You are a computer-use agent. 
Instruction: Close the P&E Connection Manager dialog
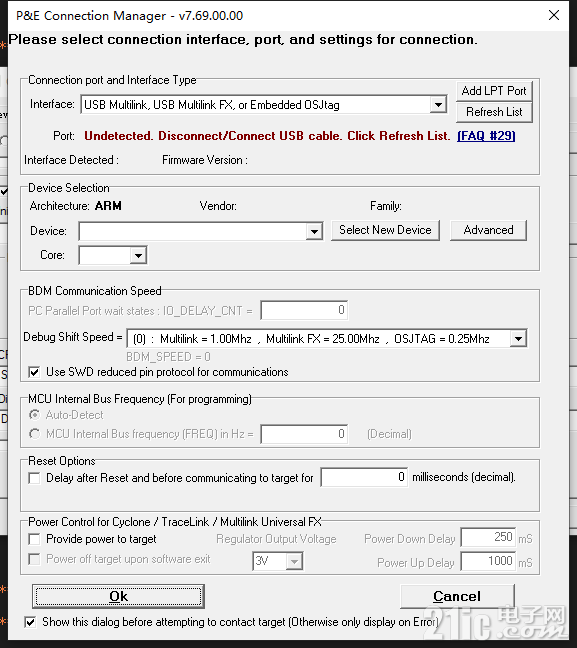[x=554, y=15]
